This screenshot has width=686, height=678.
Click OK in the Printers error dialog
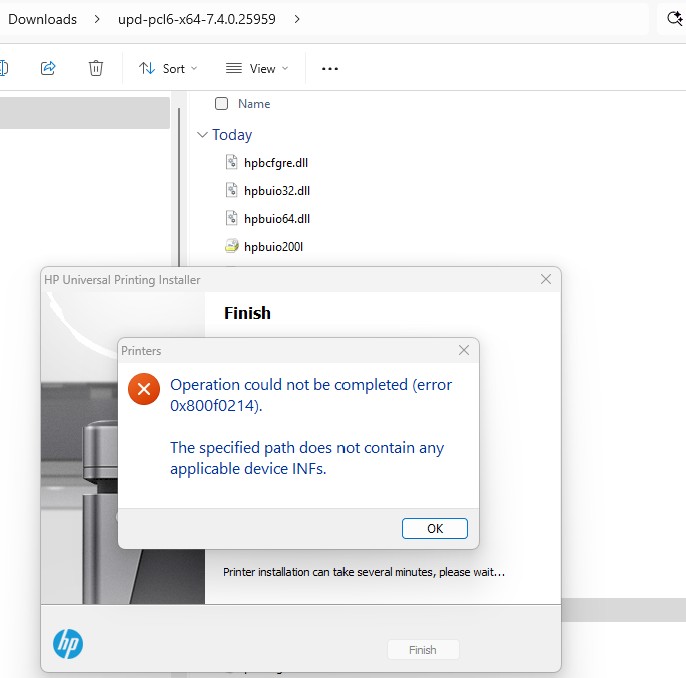coord(434,528)
